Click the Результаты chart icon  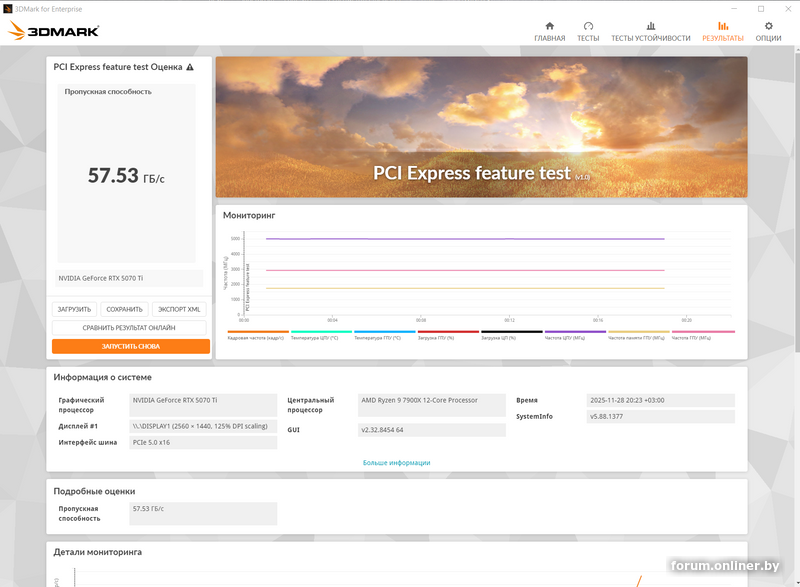722,27
